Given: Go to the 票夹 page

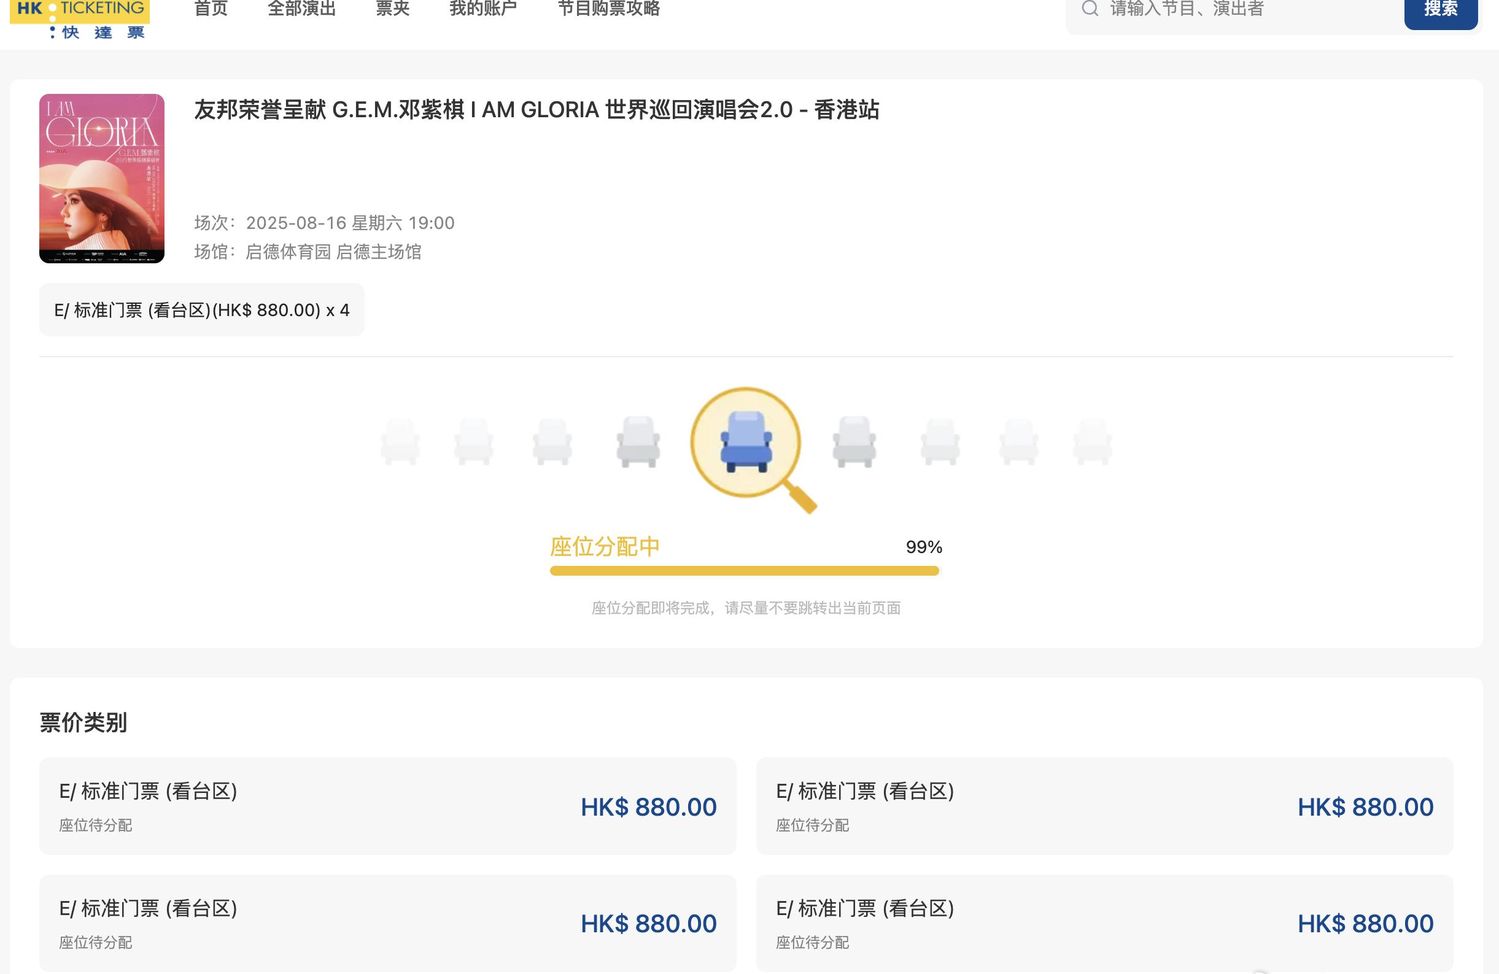Looking at the screenshot, I should coord(393,9).
